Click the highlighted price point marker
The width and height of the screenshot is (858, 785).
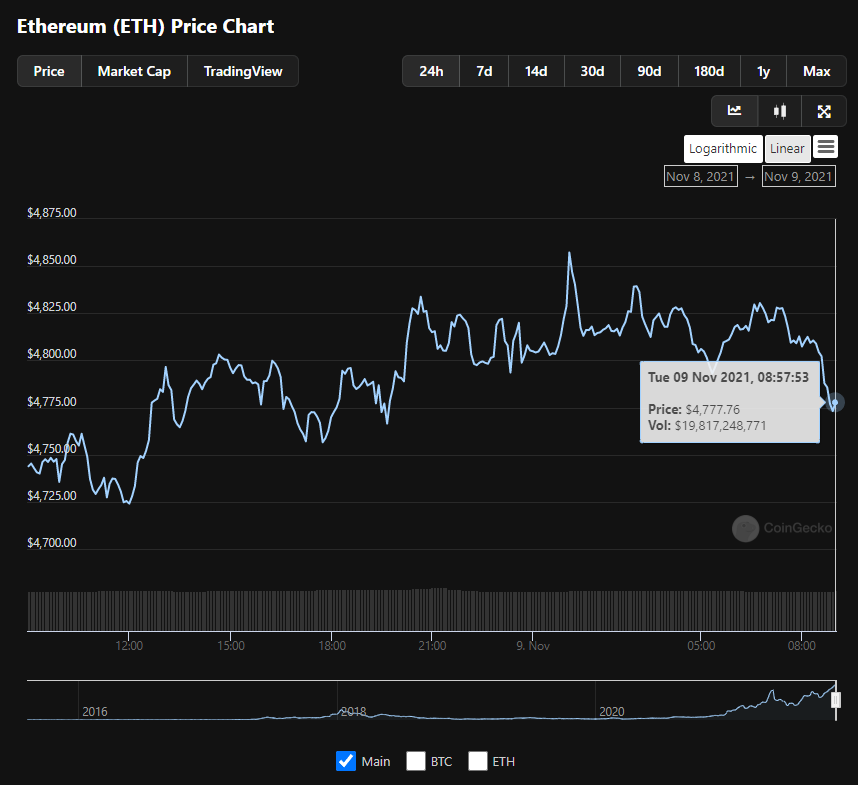[x=835, y=403]
